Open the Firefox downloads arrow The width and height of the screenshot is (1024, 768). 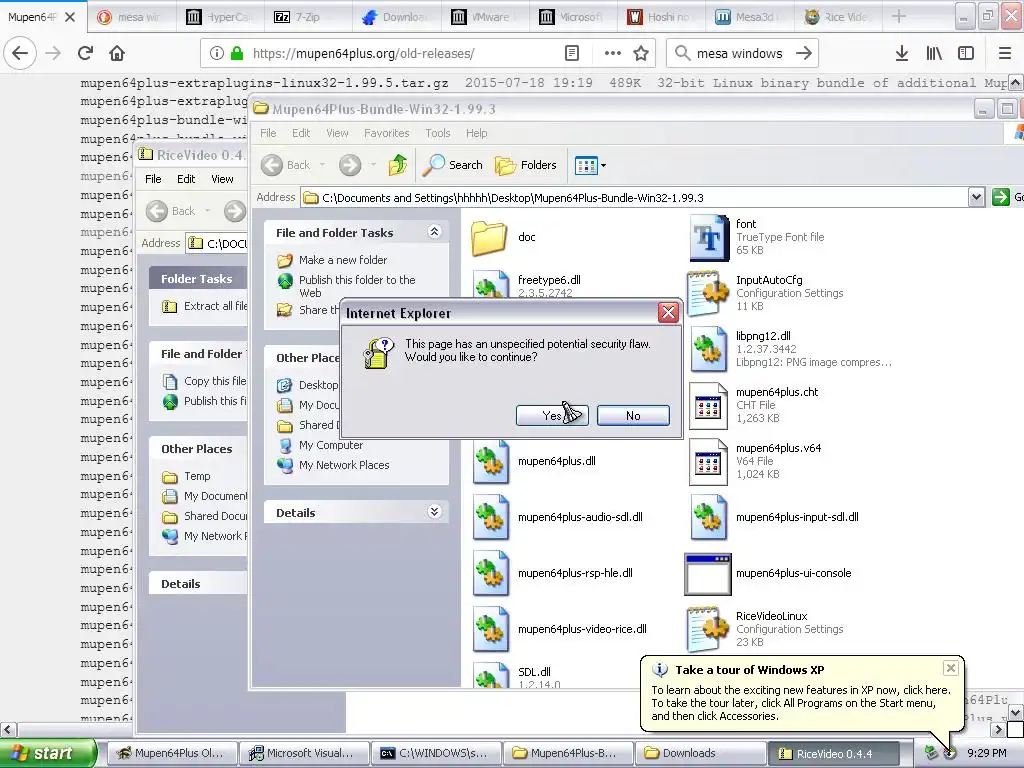point(902,53)
